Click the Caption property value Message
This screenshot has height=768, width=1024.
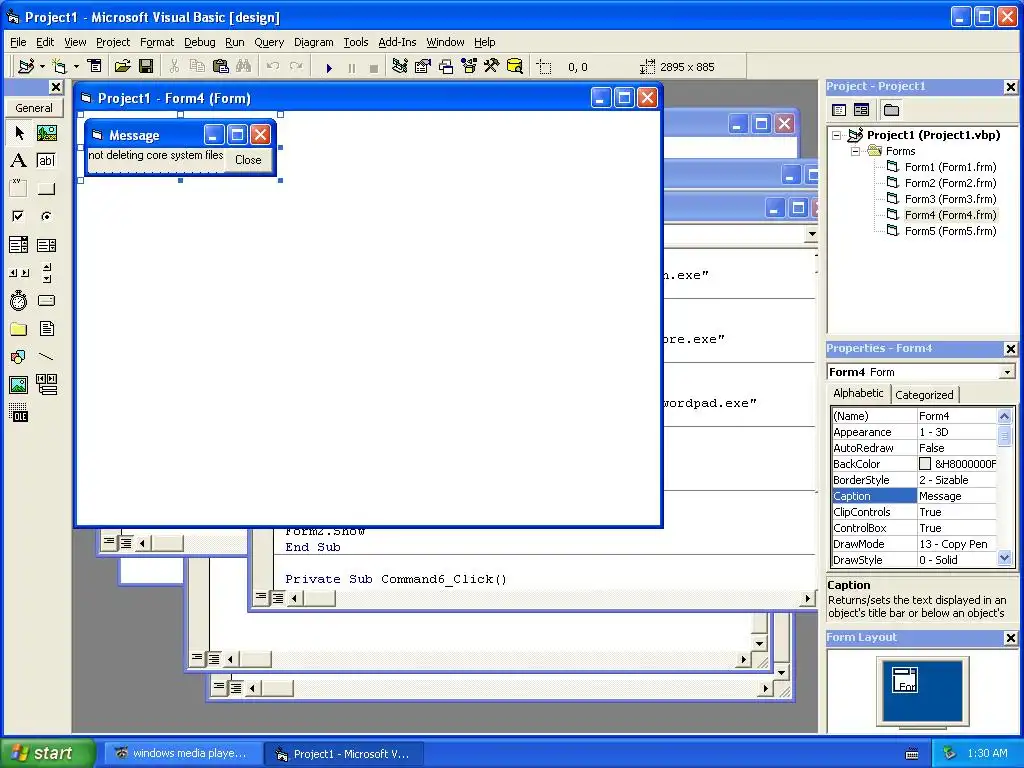tap(956, 496)
